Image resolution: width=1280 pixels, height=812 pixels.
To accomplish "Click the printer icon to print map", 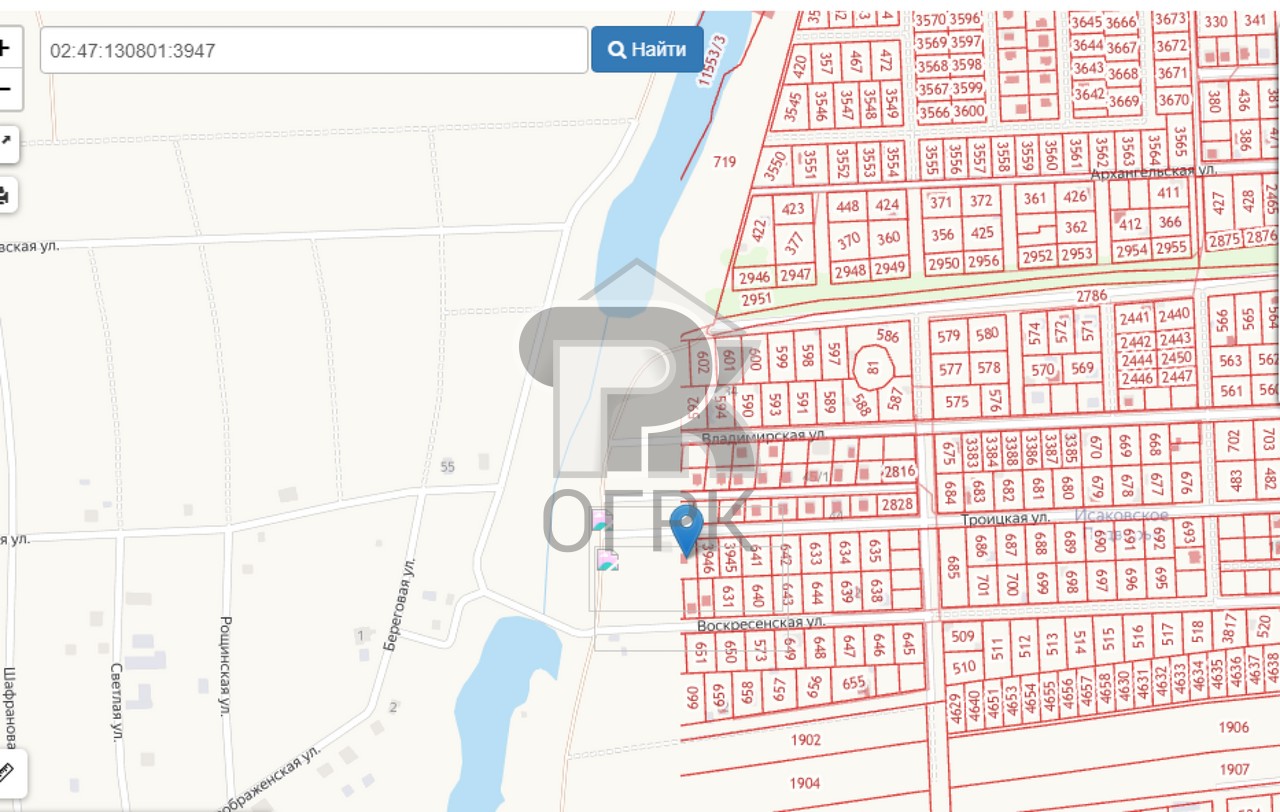I will pos(6,195).
